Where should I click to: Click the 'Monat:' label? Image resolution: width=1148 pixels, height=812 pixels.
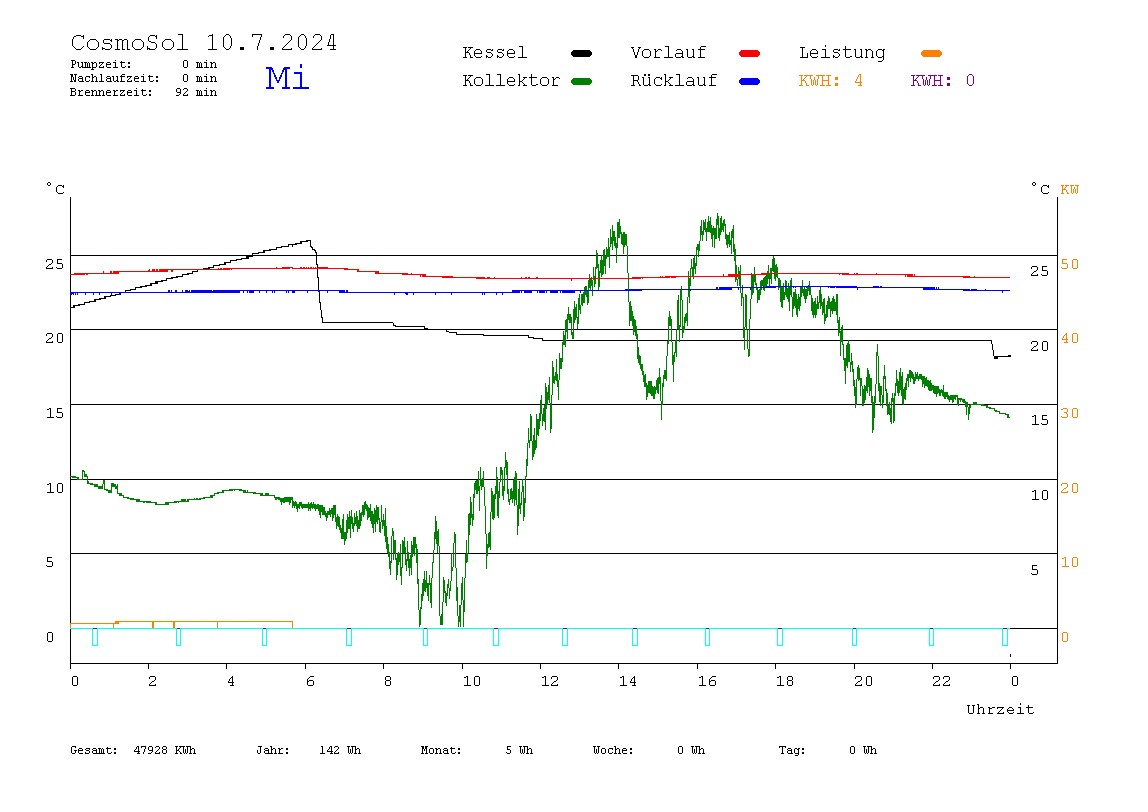tap(441, 750)
